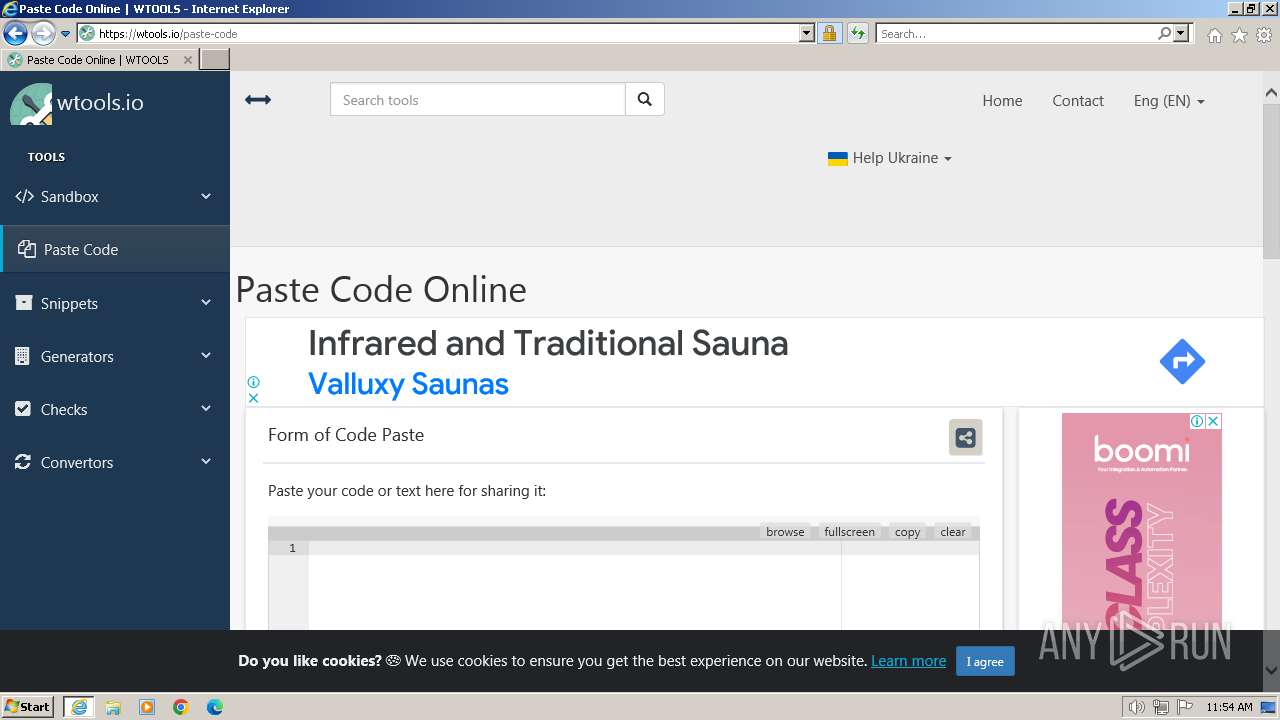The height and width of the screenshot is (720, 1280).
Task: Close the boomi ad with the X
Action: pos(1213,421)
